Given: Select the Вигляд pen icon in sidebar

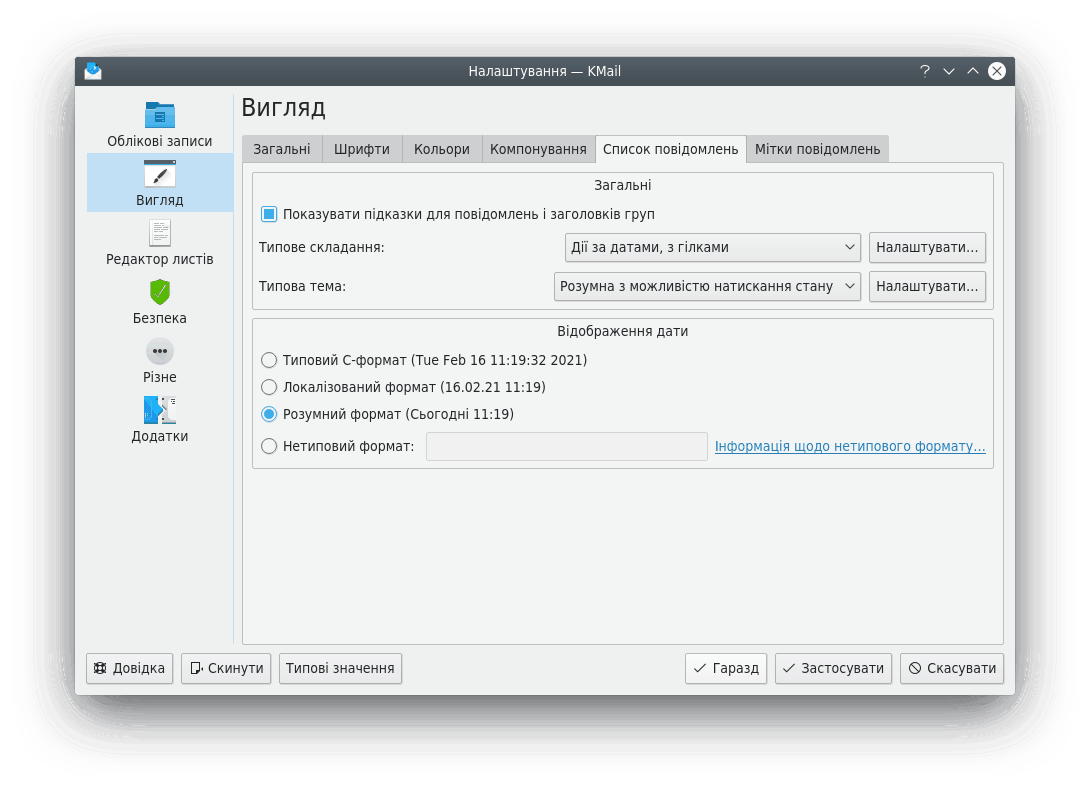Looking at the screenshot, I should [160, 174].
